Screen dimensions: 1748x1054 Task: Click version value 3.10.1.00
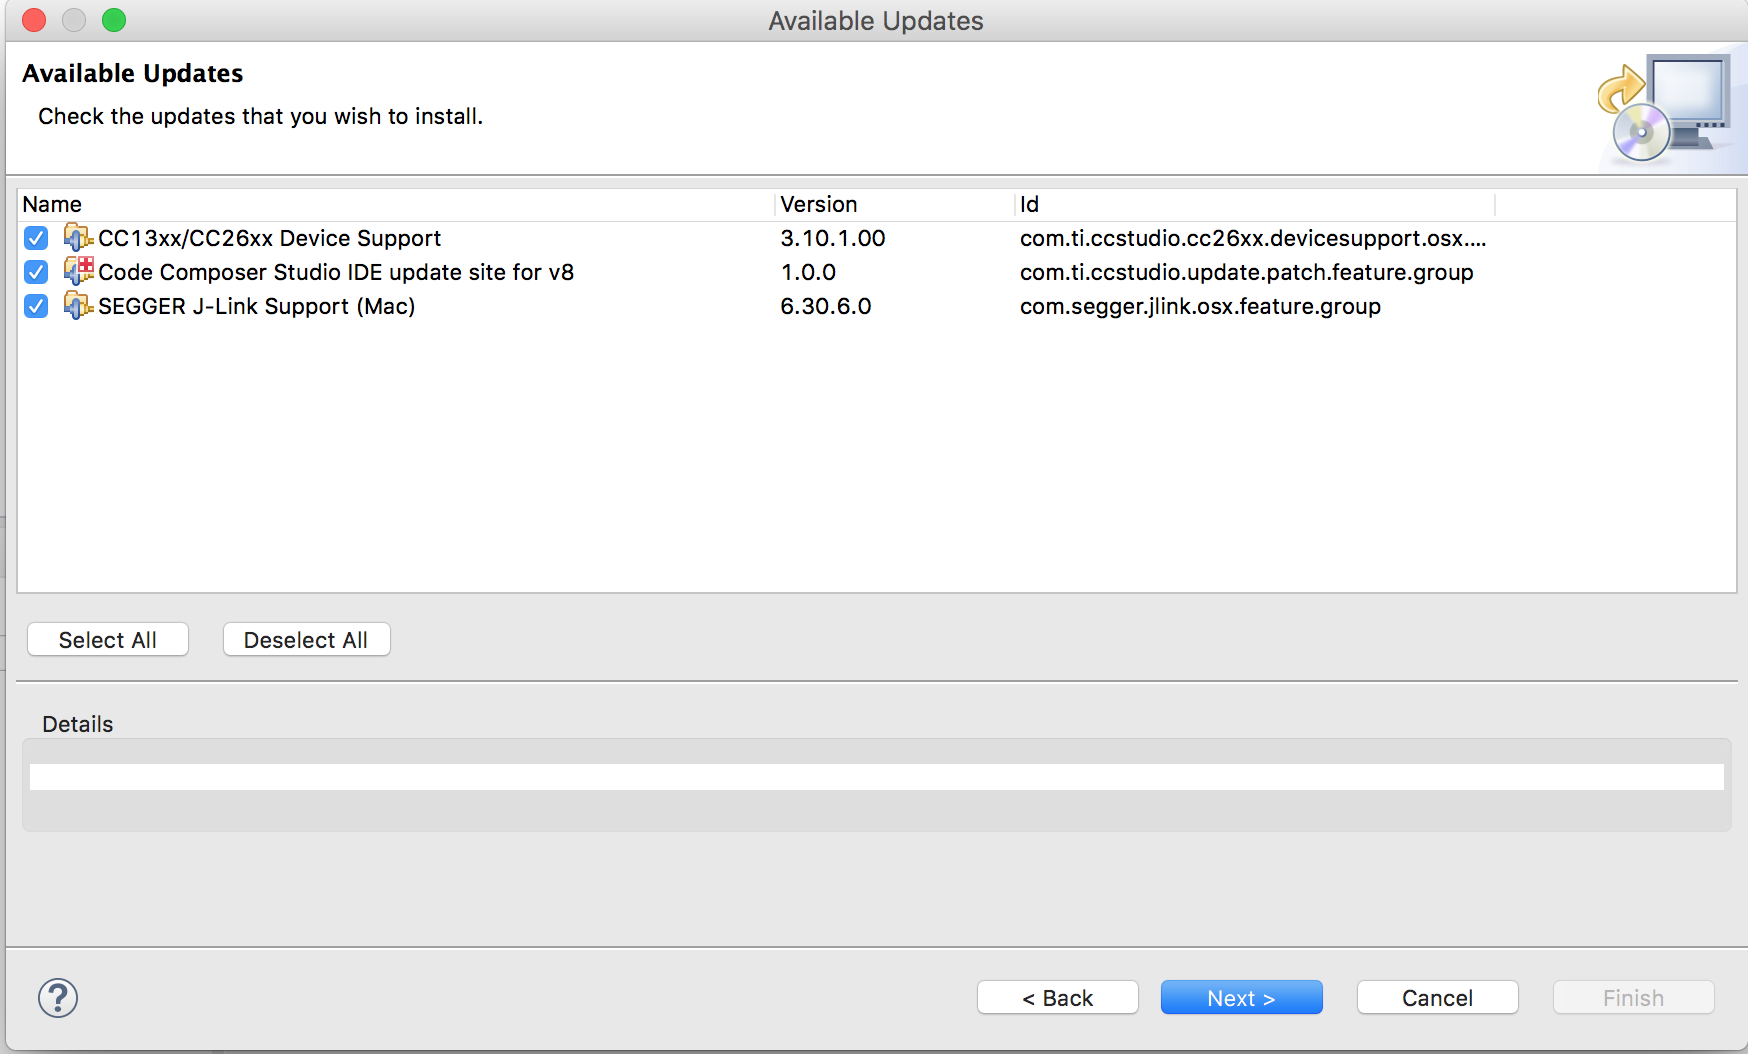833,238
